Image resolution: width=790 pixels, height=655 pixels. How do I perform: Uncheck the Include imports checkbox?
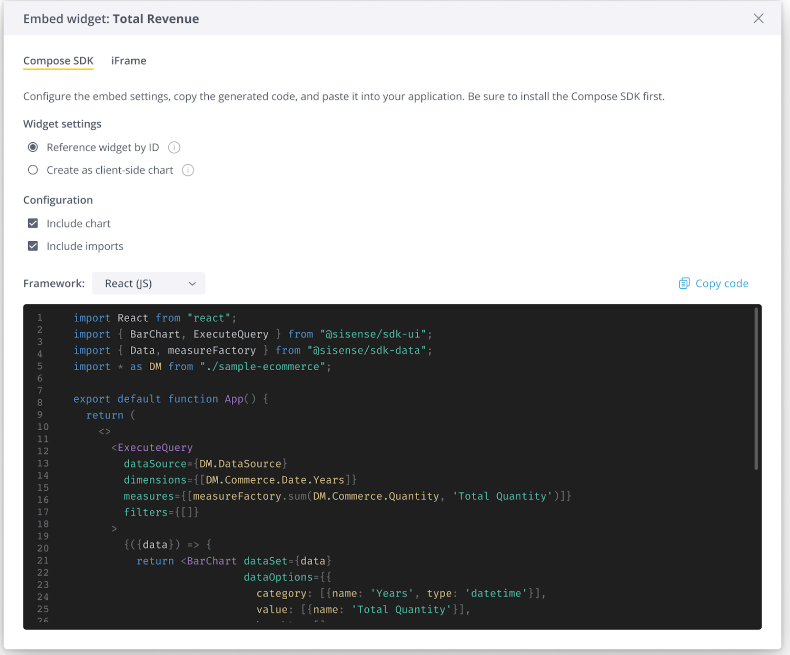33,246
